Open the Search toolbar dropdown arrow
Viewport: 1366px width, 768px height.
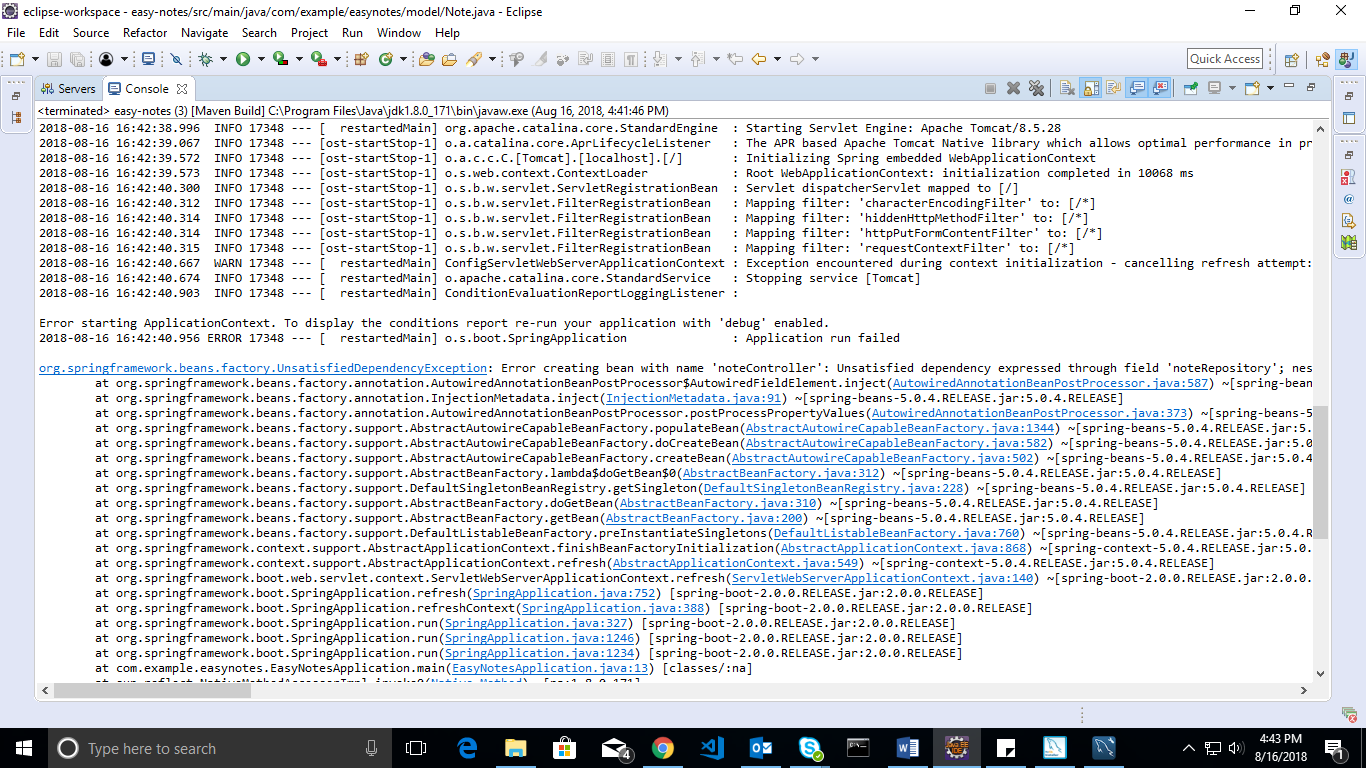point(492,59)
